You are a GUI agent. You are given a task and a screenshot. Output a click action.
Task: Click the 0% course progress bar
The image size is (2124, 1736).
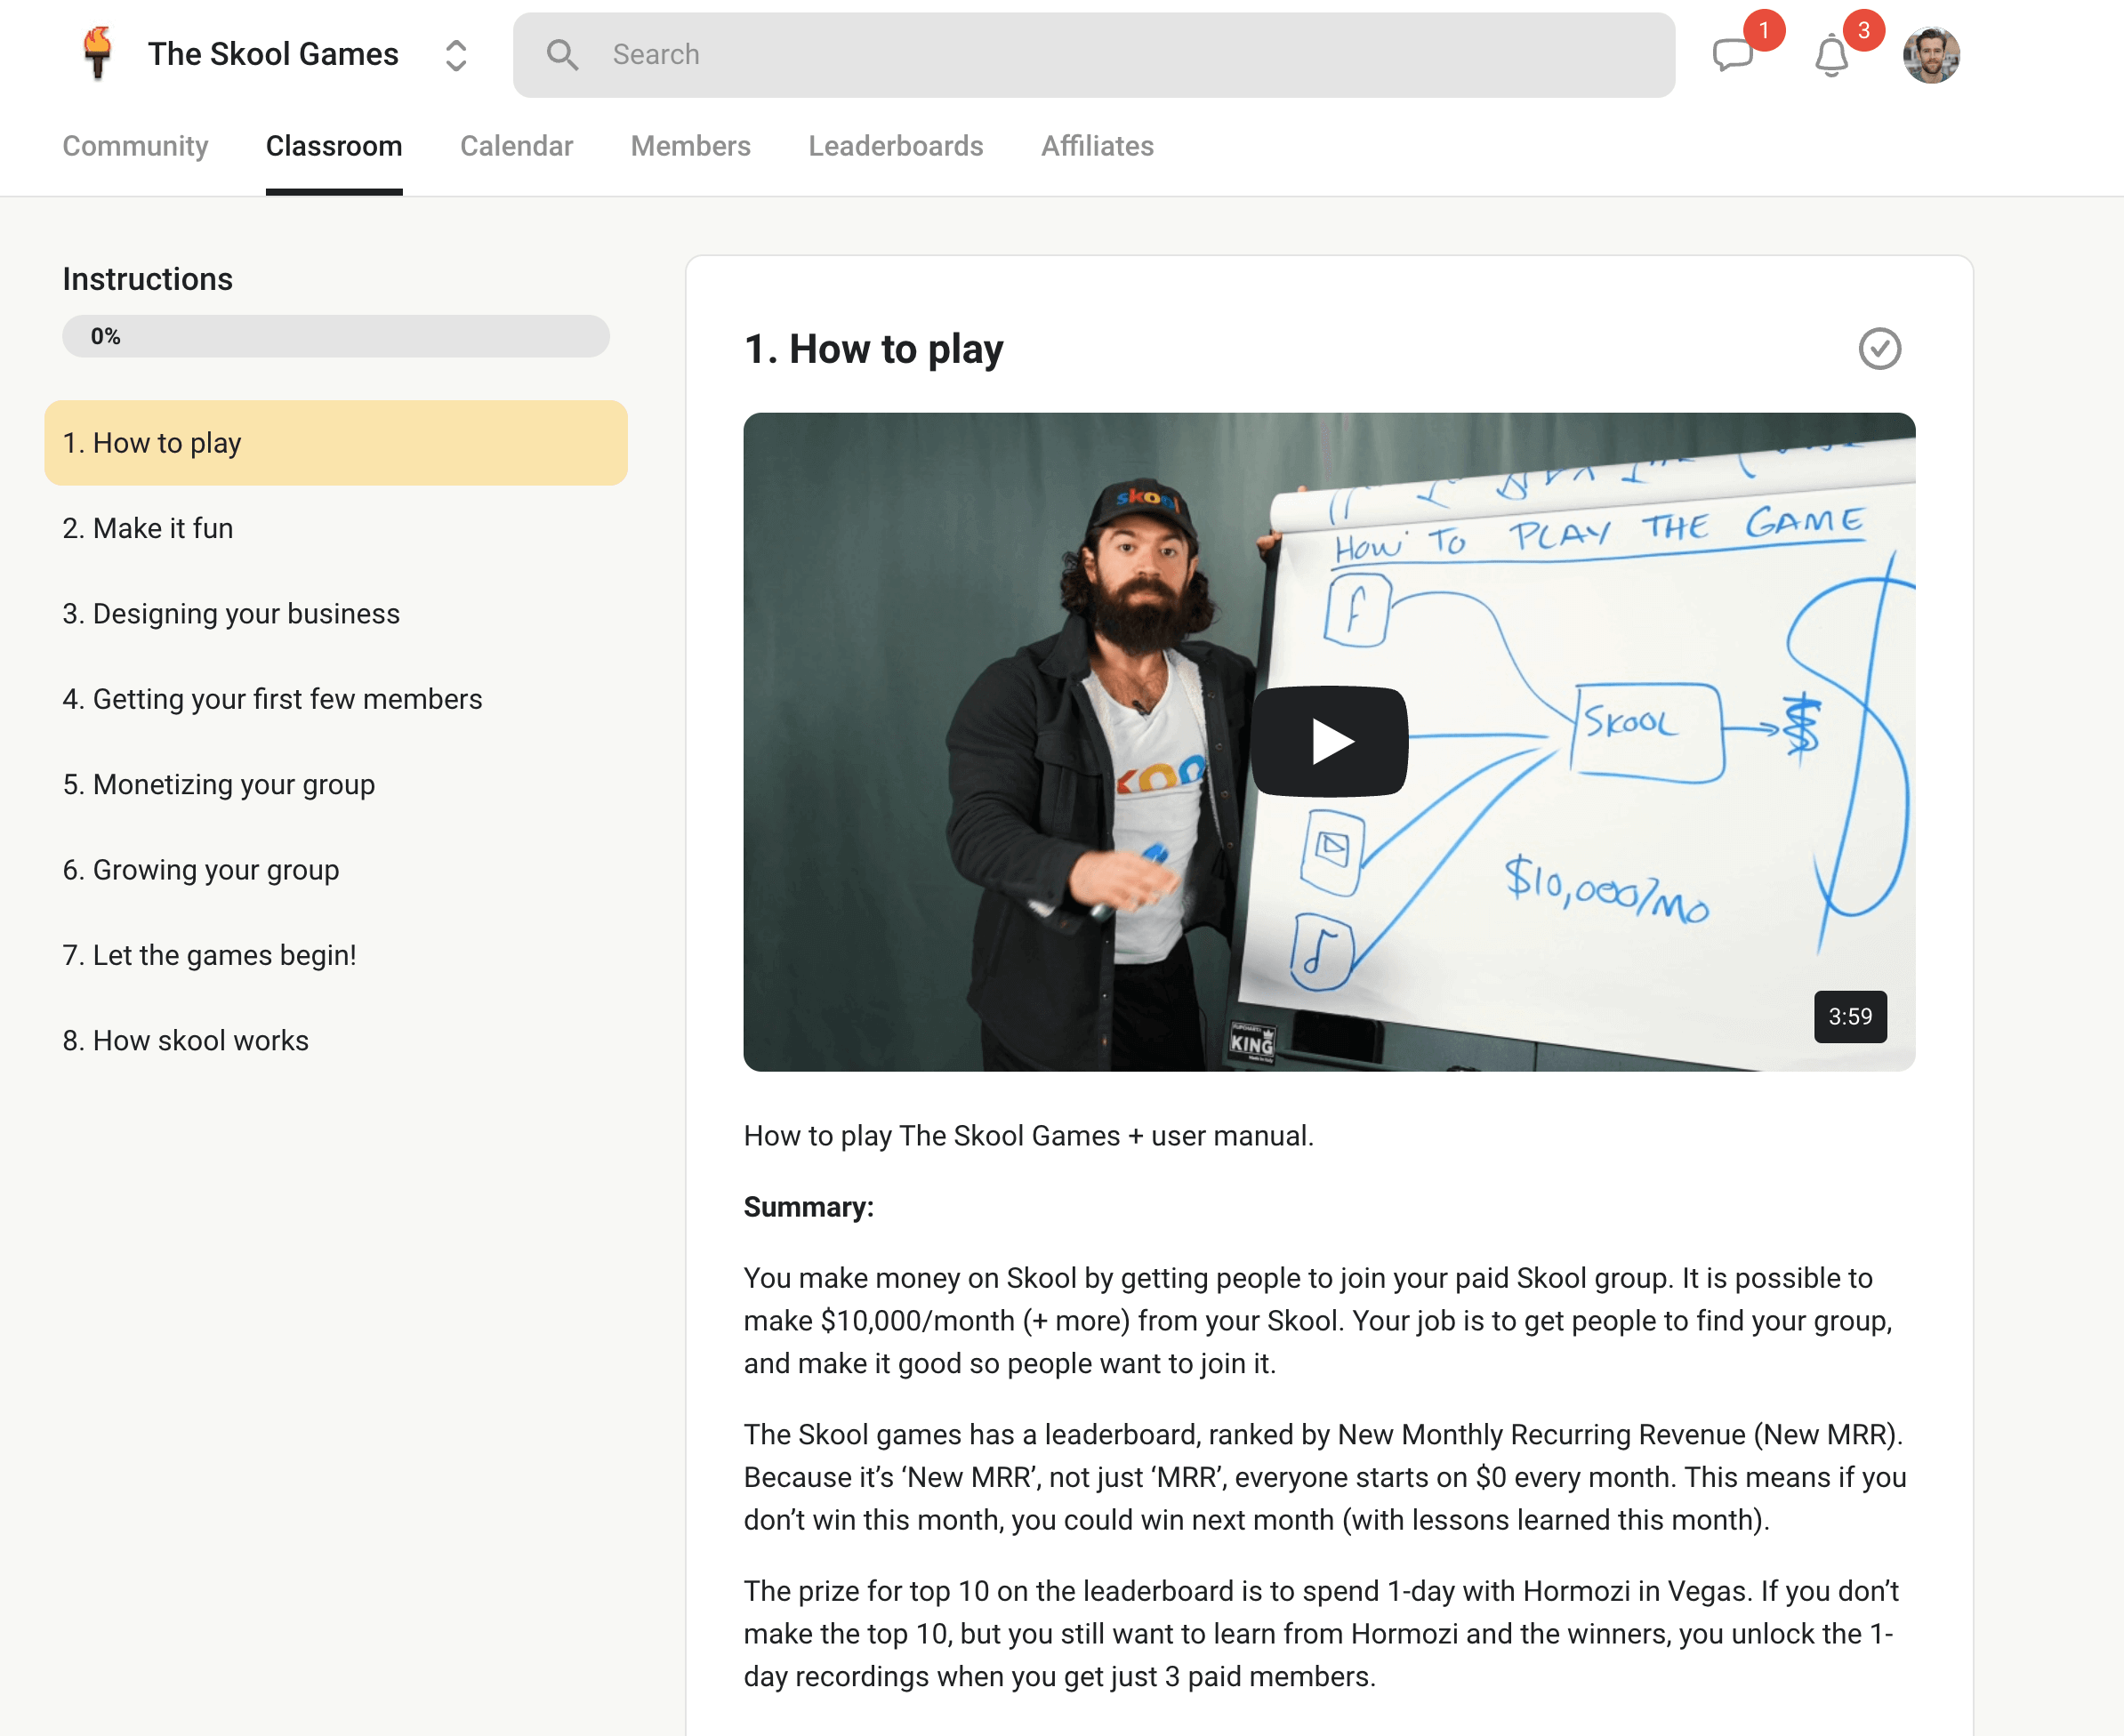336,336
